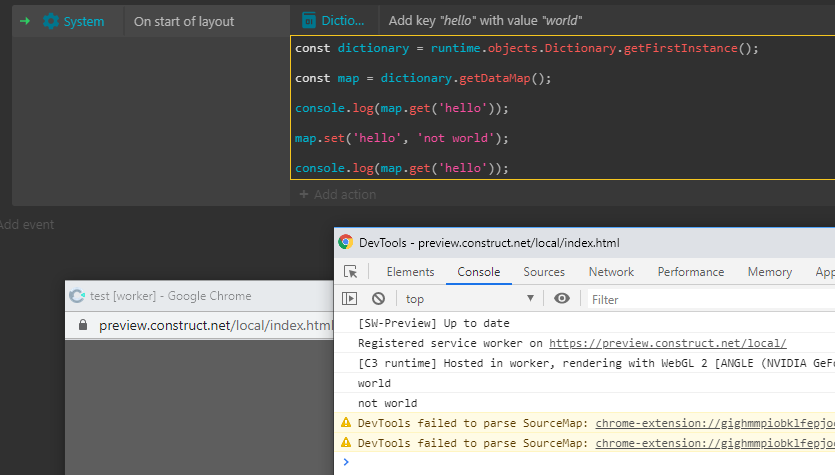Select the Dictionary action object label
This screenshot has height=475, width=835.
(343, 20)
